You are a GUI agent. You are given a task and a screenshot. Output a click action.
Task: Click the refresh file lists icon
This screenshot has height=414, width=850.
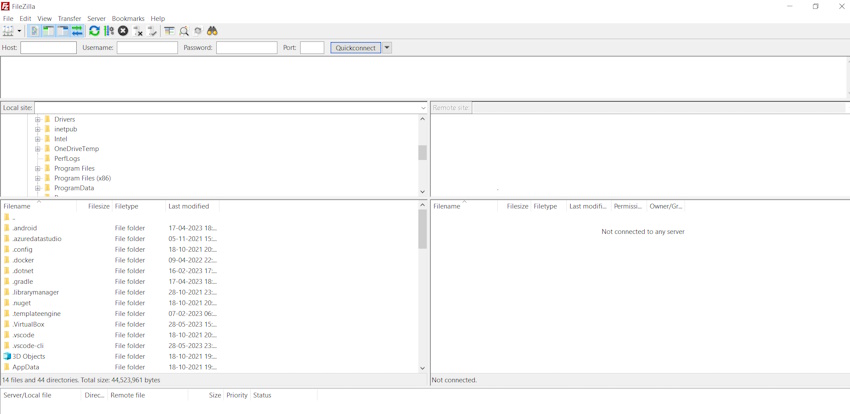tap(94, 31)
